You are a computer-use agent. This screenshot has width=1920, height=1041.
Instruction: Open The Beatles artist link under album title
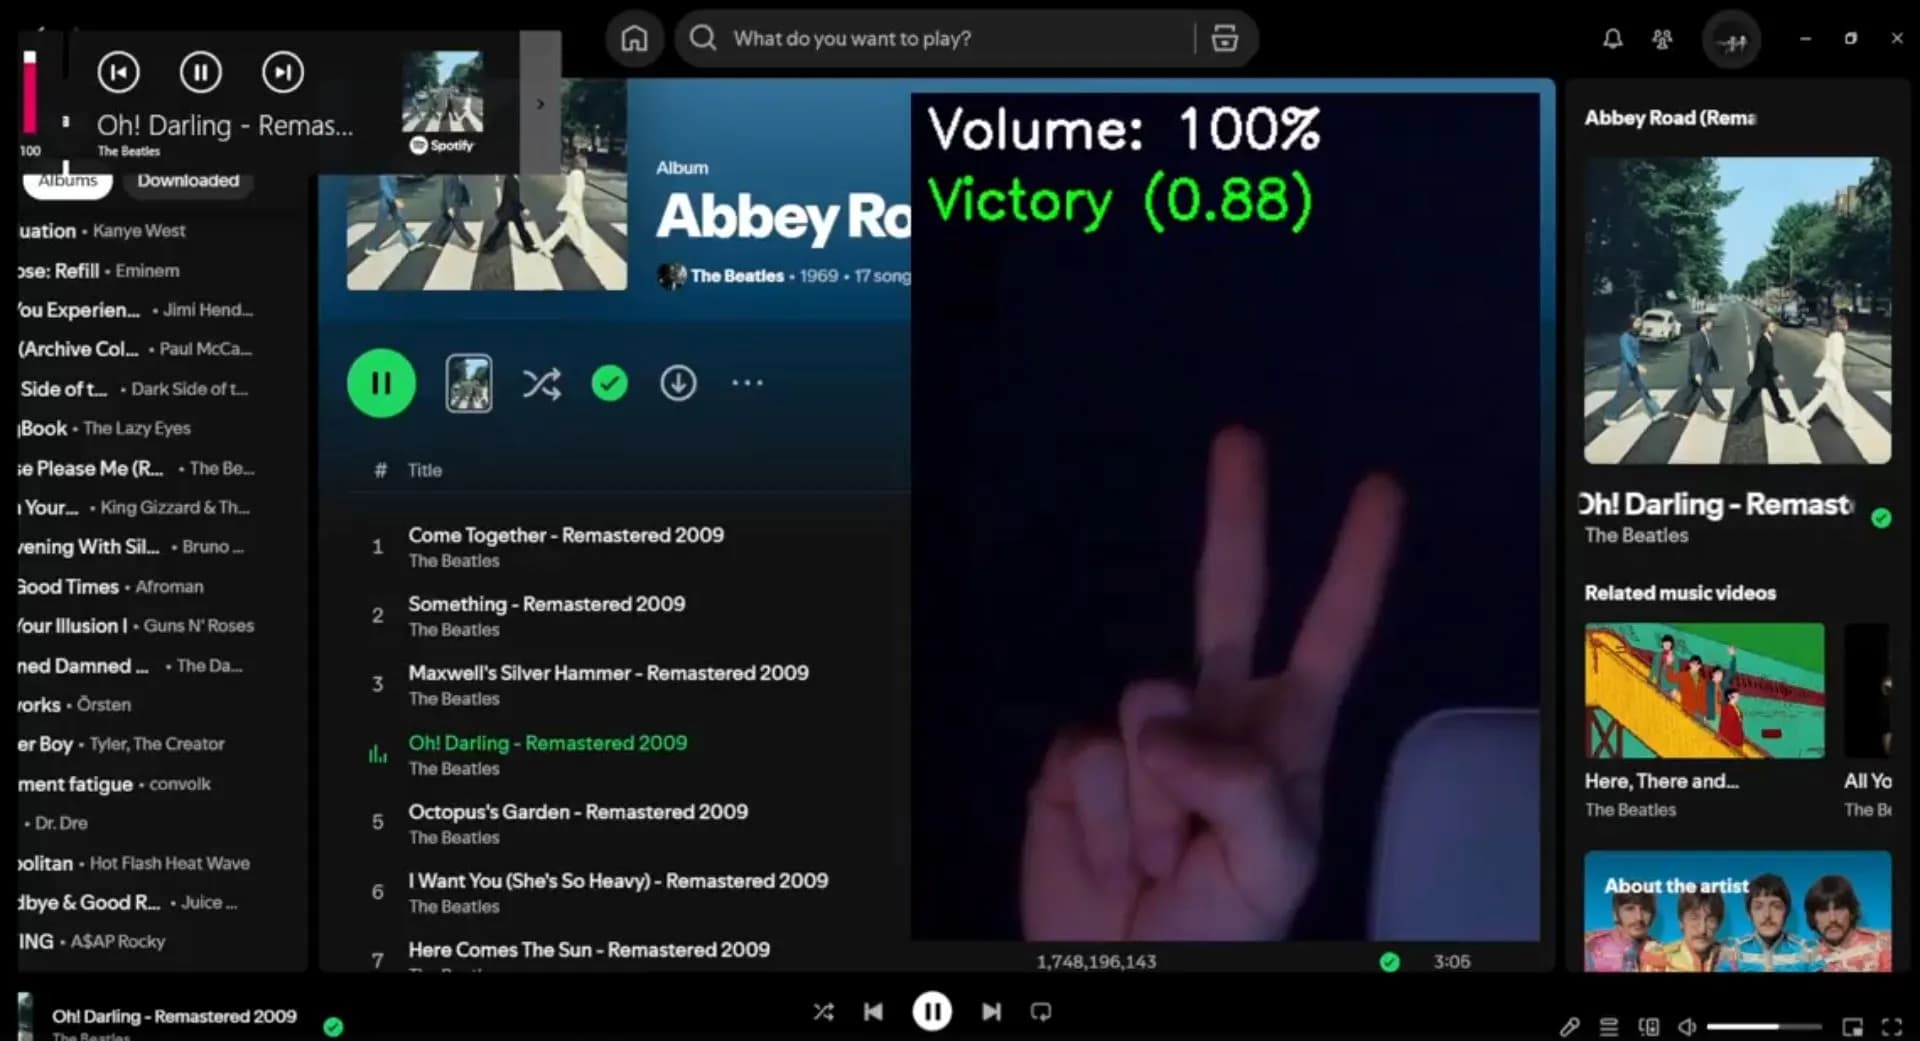(x=737, y=276)
